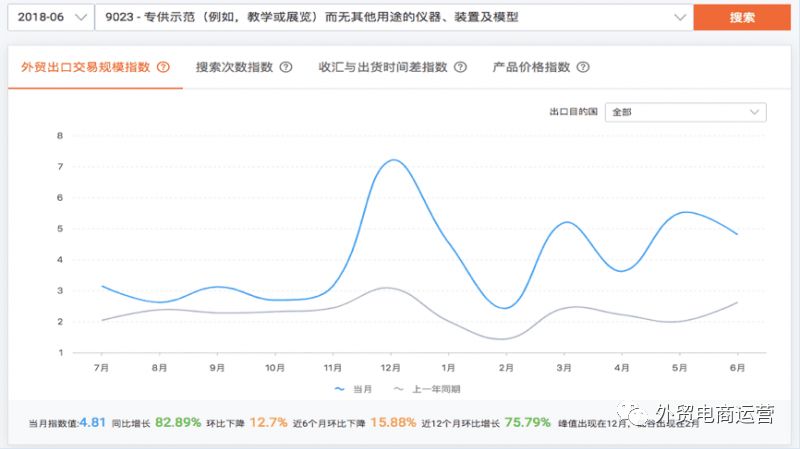Click the gray 上一年同期 legend line marker
Image resolution: width=800 pixels, height=449 pixels.
399,389
